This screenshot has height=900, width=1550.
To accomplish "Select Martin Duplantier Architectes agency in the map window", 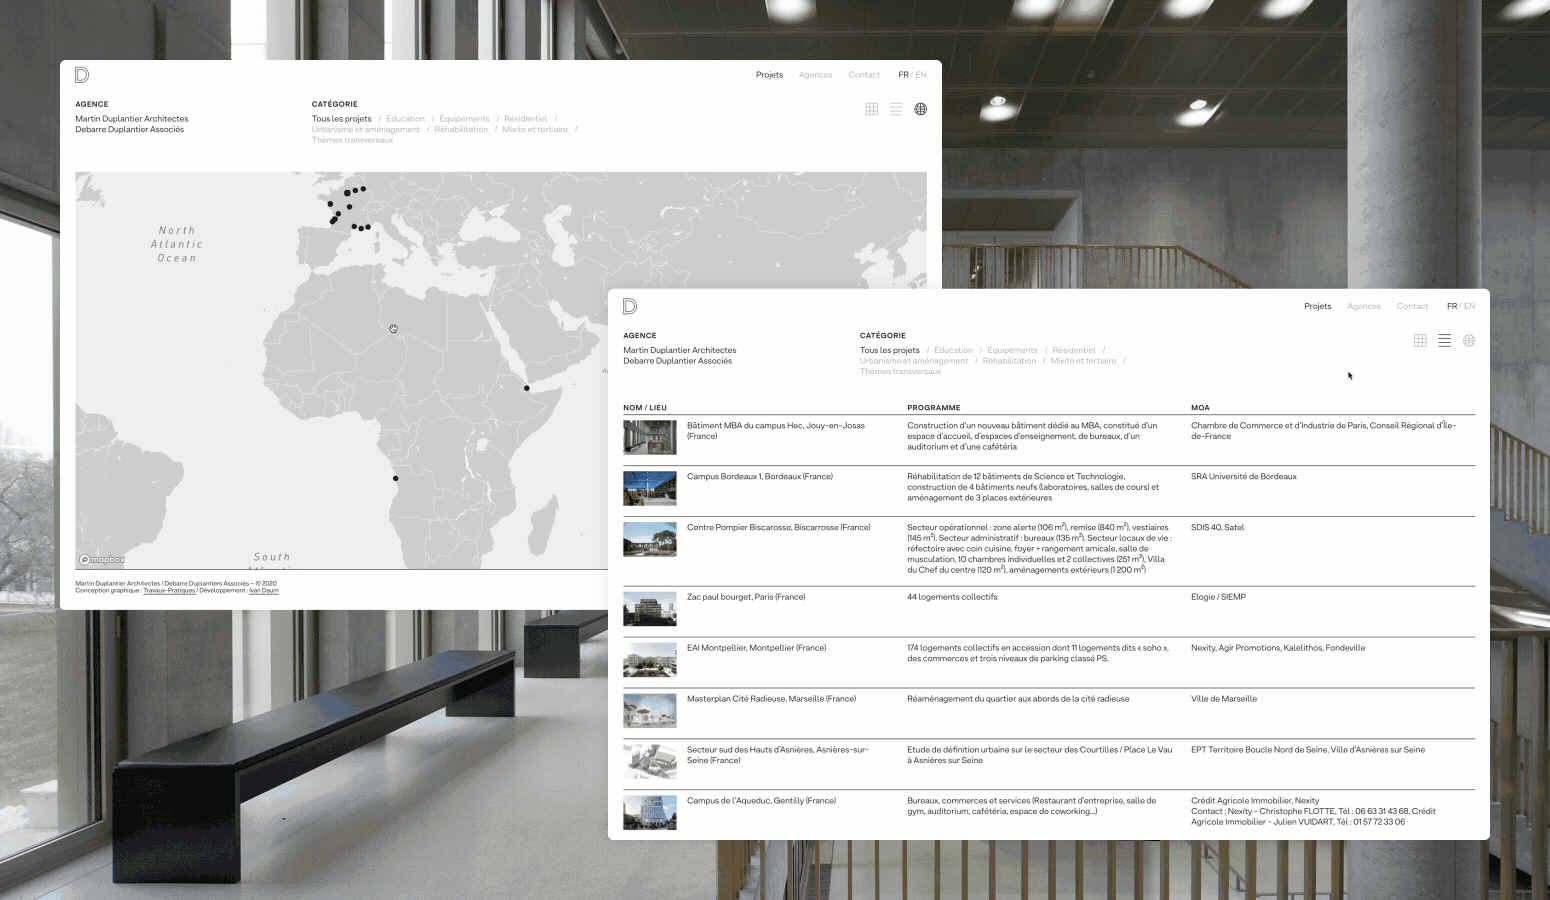I will [131, 119].
